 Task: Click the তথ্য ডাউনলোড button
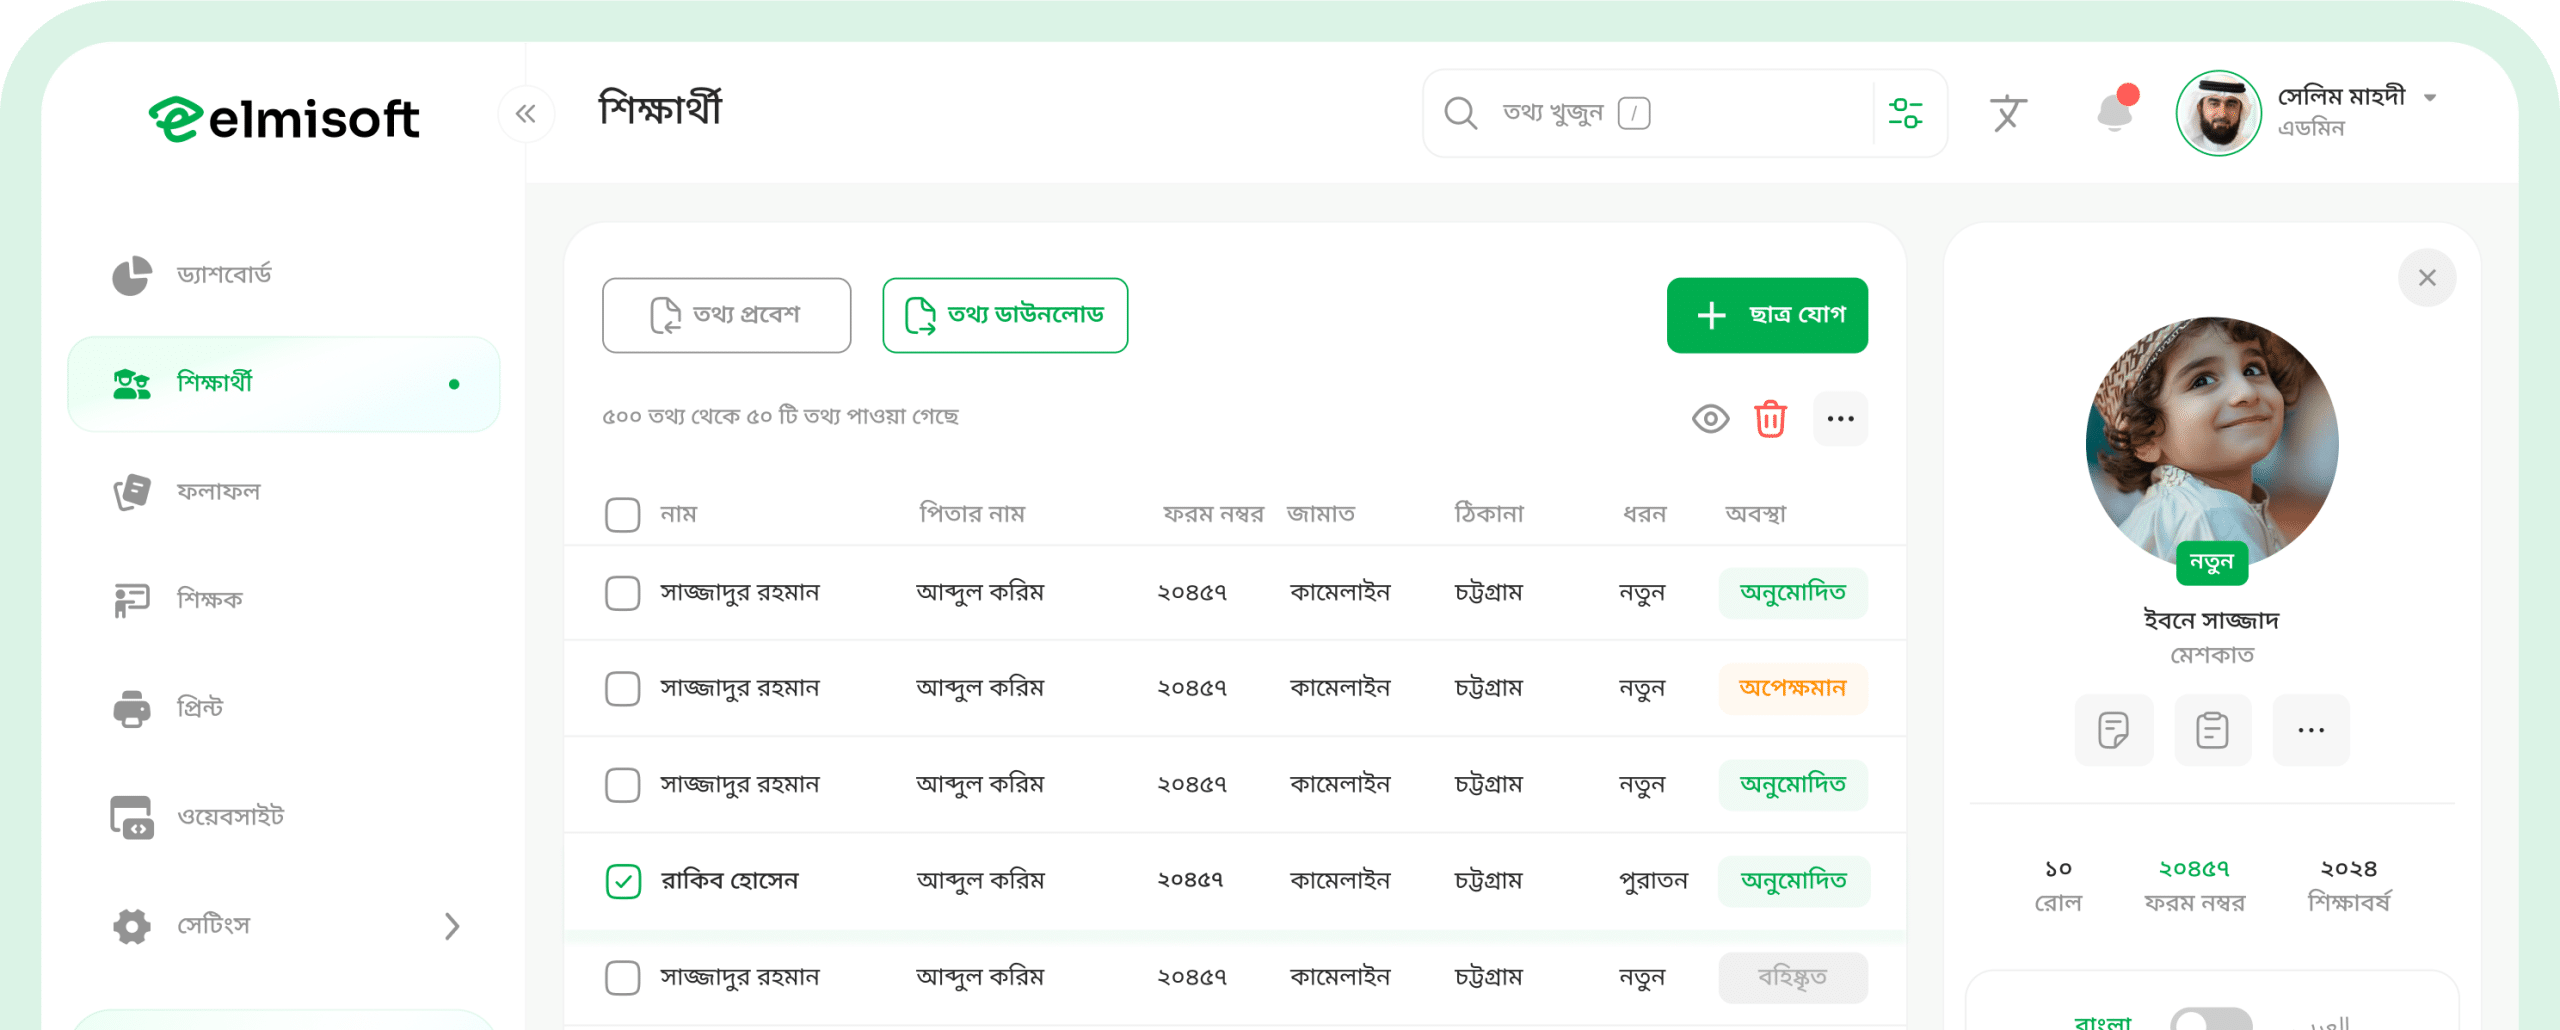coord(1005,315)
